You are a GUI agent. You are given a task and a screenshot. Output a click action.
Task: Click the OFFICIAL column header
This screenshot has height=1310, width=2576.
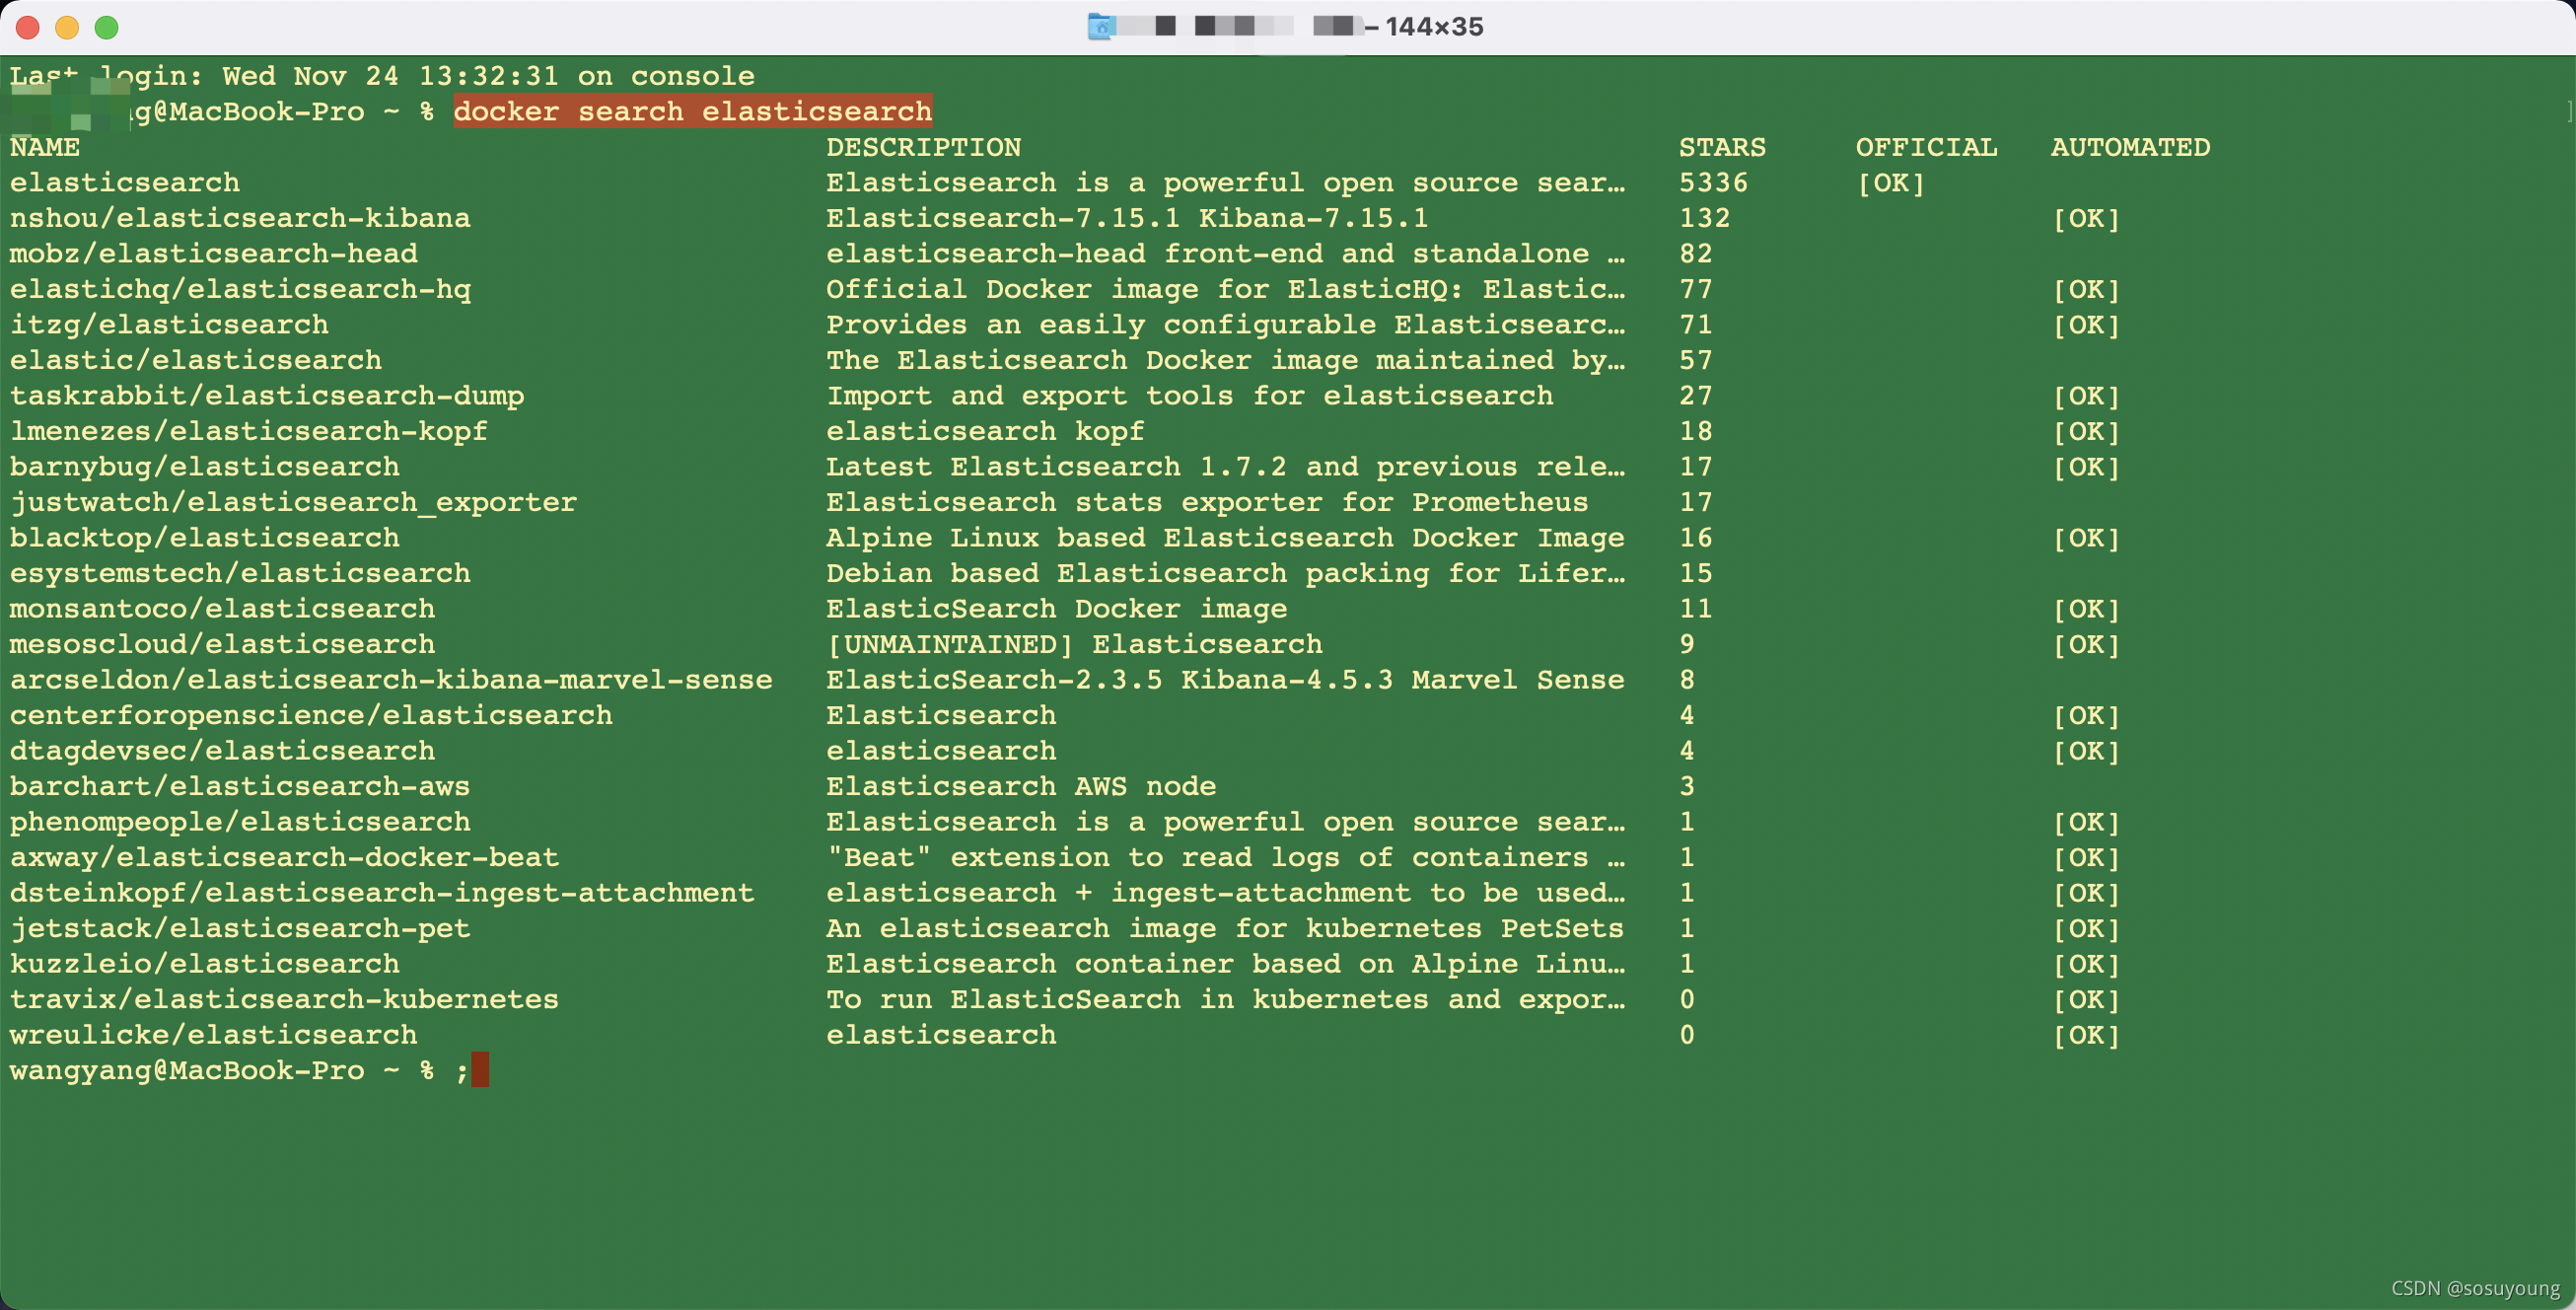pyautogui.click(x=1927, y=147)
